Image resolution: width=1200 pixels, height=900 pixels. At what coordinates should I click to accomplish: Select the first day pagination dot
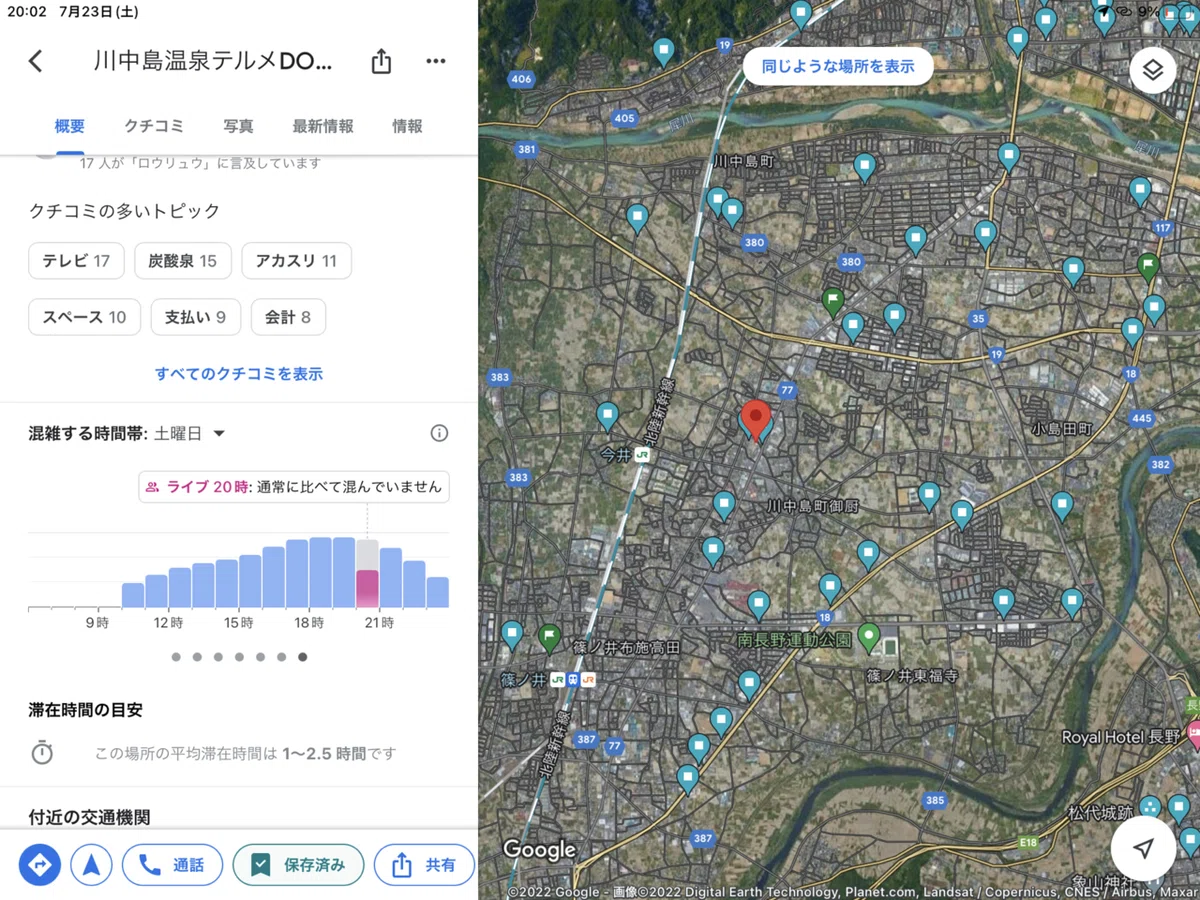coord(176,657)
